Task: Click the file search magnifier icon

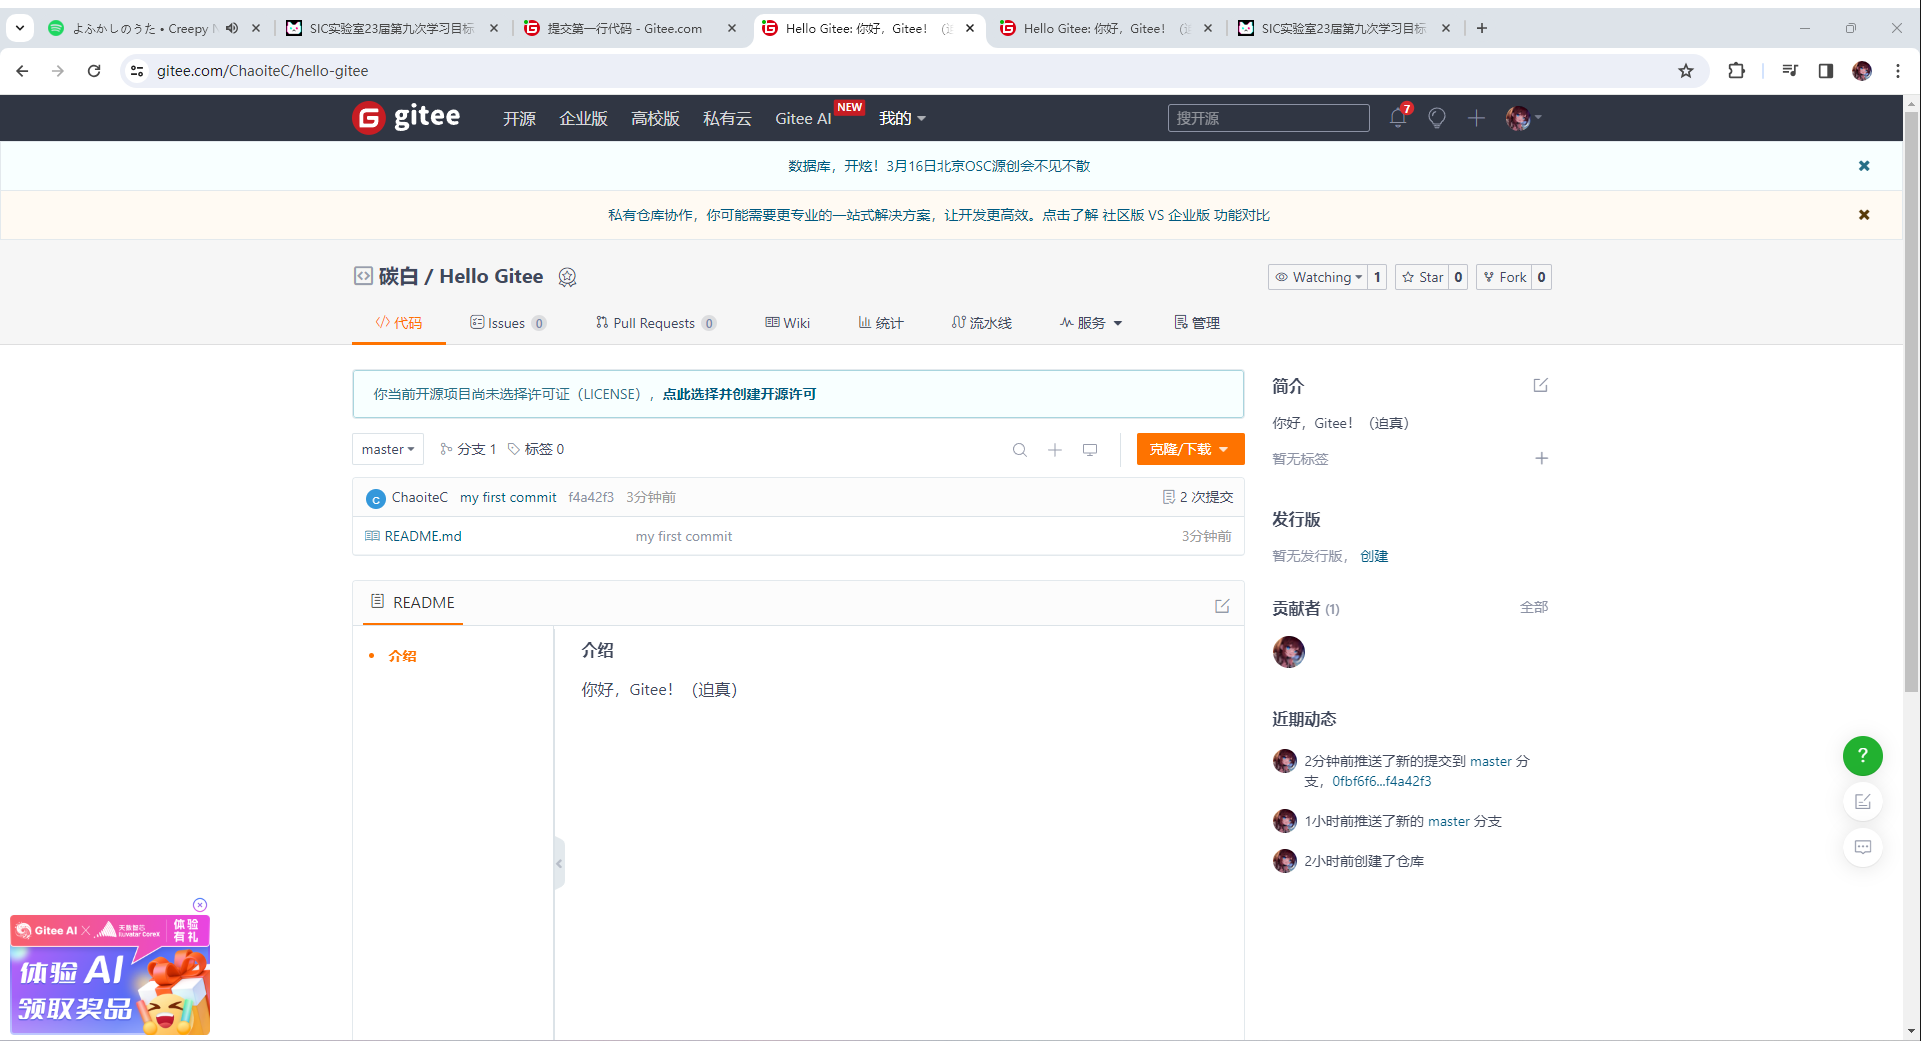Action: click(1020, 450)
